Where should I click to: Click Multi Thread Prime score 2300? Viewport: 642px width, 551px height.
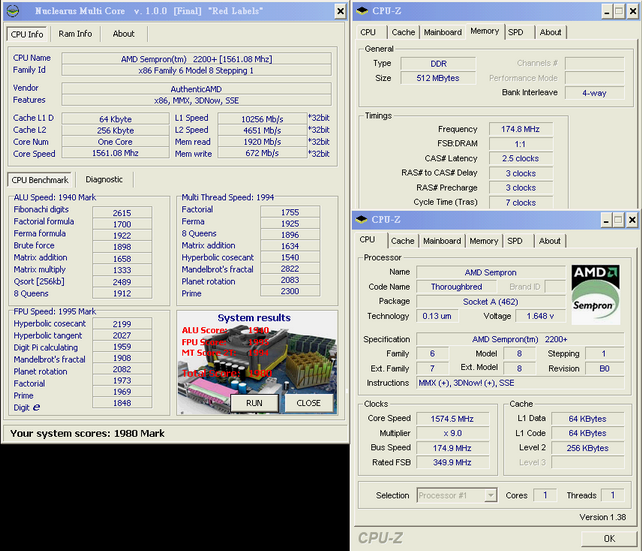(x=290, y=291)
